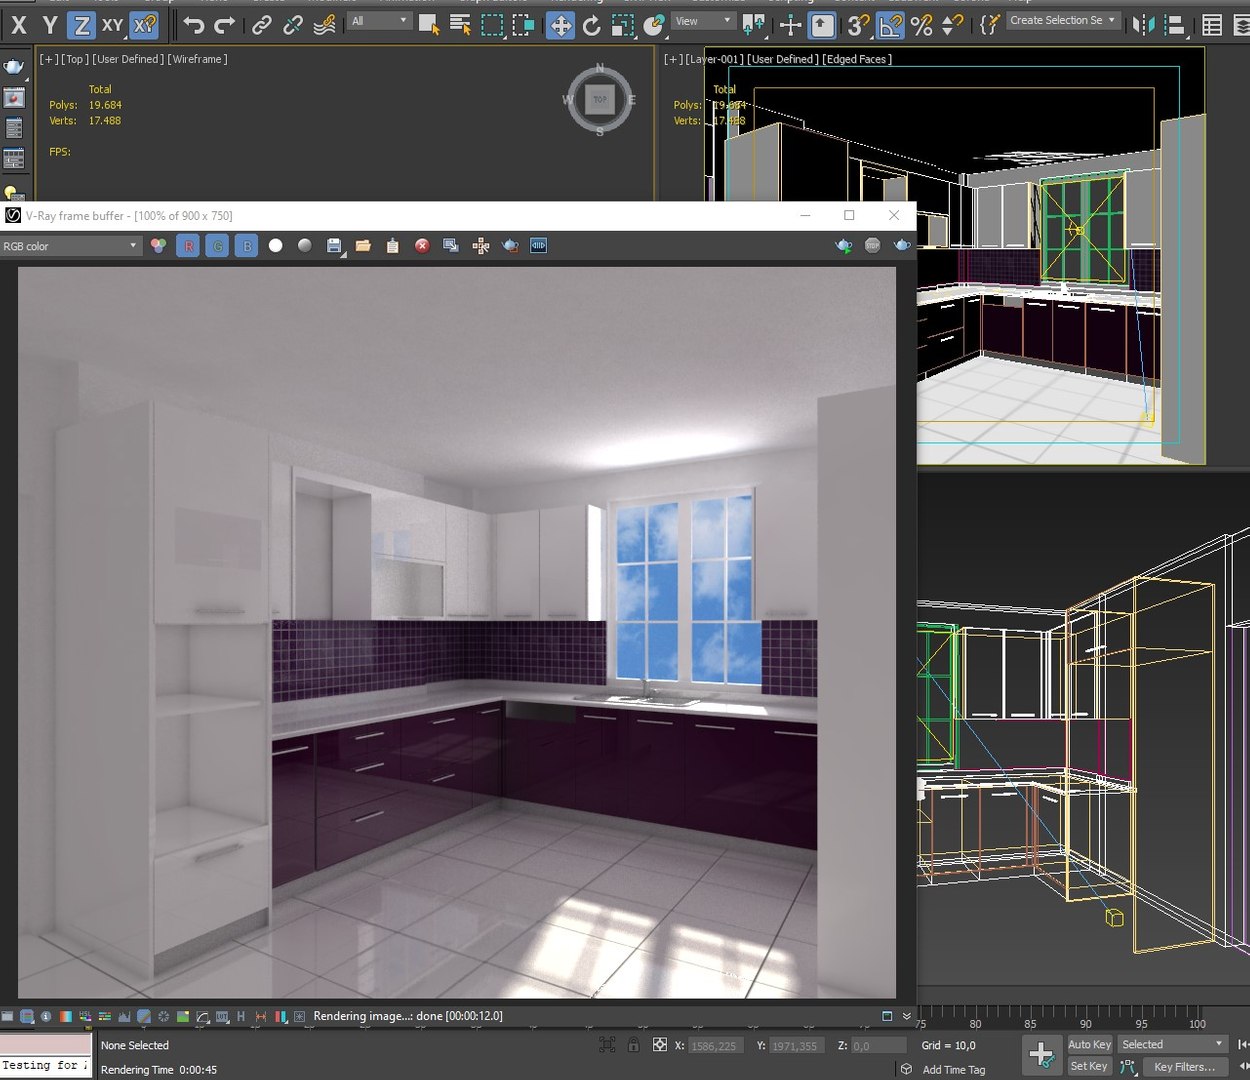Click region render teapot icon

coord(510,245)
